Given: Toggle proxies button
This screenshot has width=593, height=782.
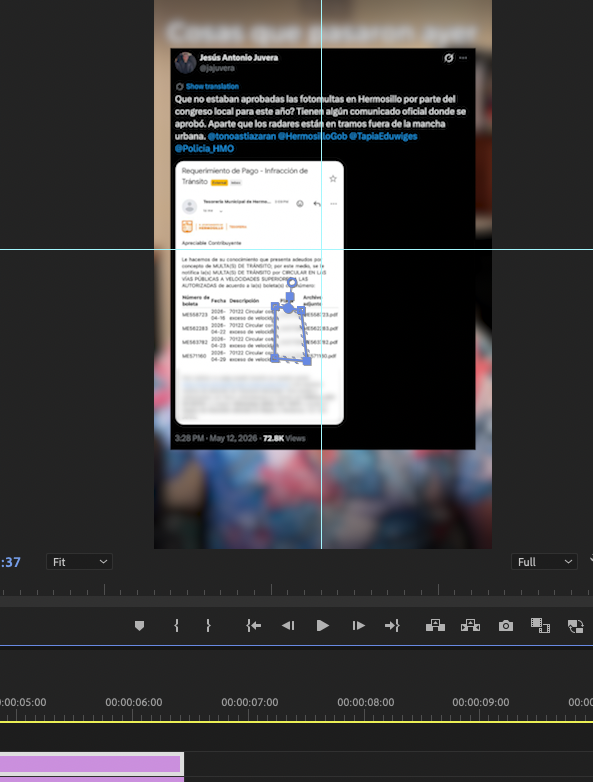Looking at the screenshot, I should pyautogui.click(x=576, y=626).
